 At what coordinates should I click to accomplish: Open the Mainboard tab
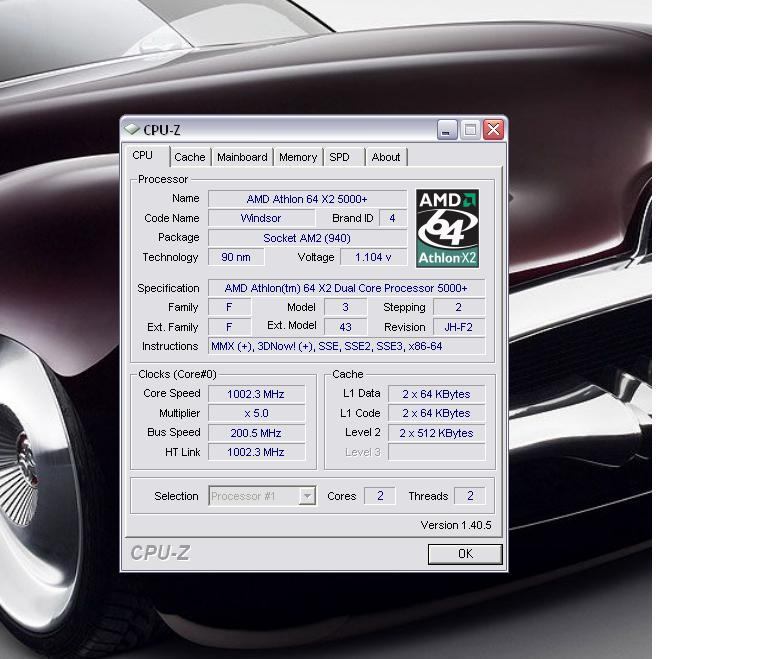242,157
